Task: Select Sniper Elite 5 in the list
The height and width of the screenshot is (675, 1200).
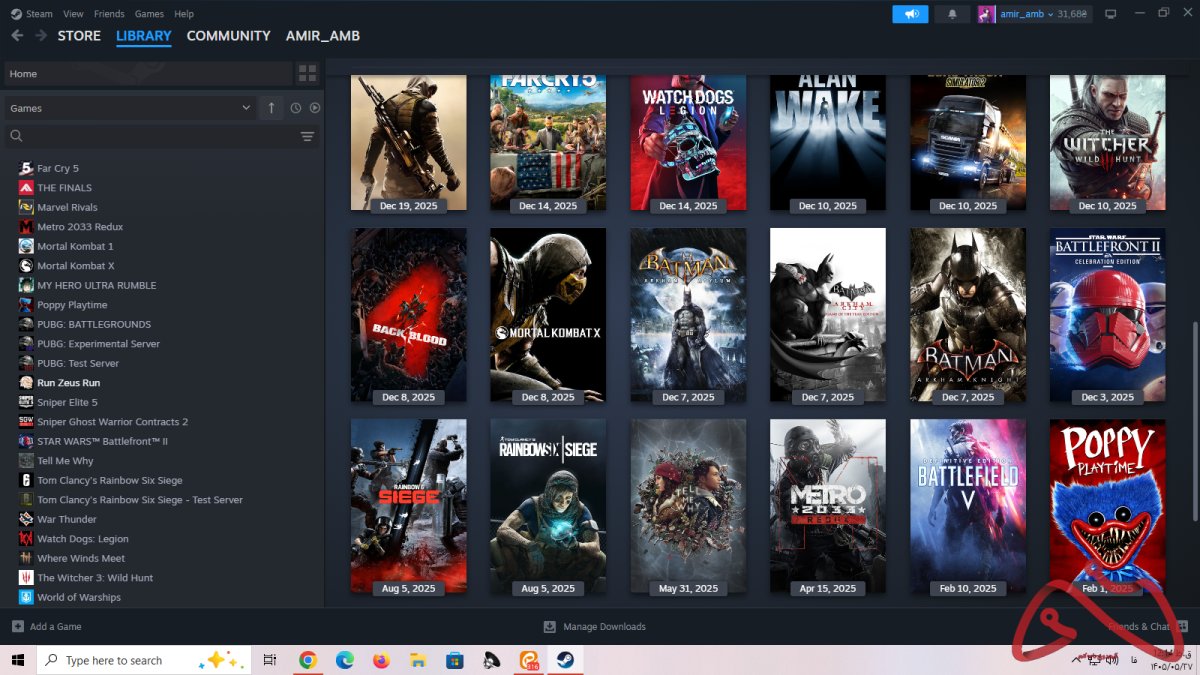Action: click(67, 402)
